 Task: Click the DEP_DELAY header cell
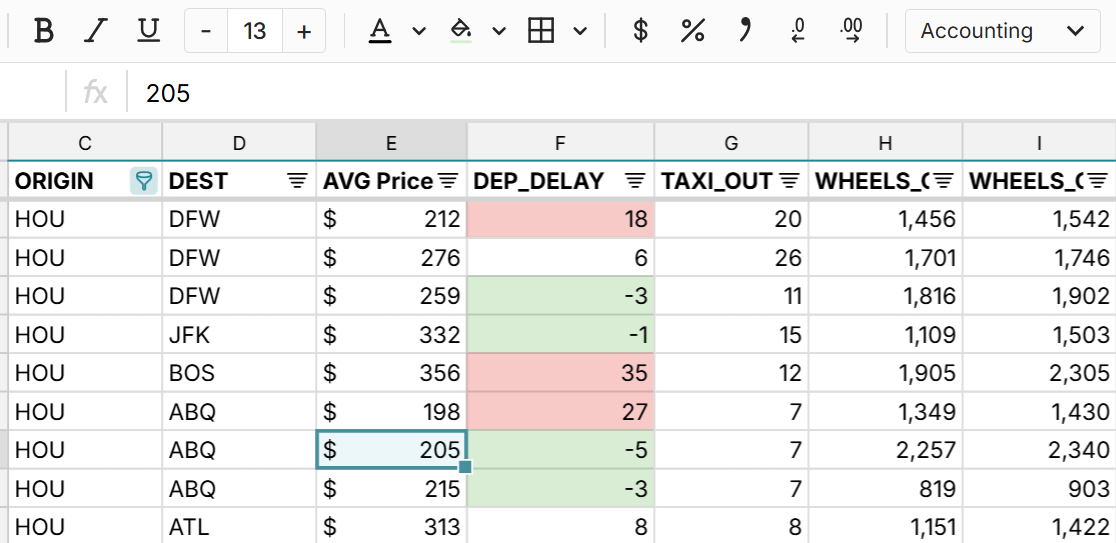[x=560, y=181]
